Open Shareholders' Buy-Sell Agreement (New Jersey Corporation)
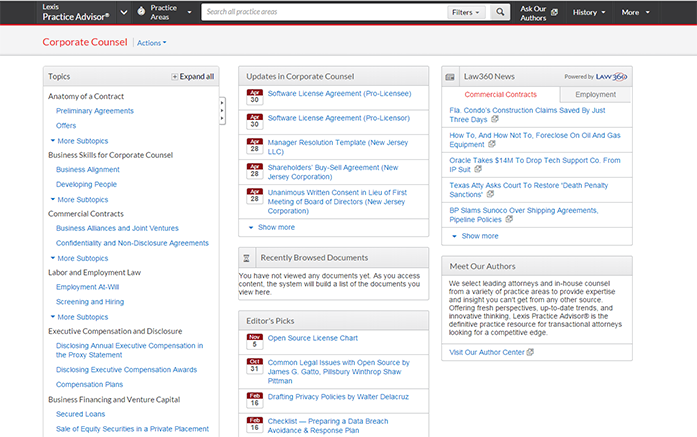The width and height of the screenshot is (697, 437). [x=333, y=172]
